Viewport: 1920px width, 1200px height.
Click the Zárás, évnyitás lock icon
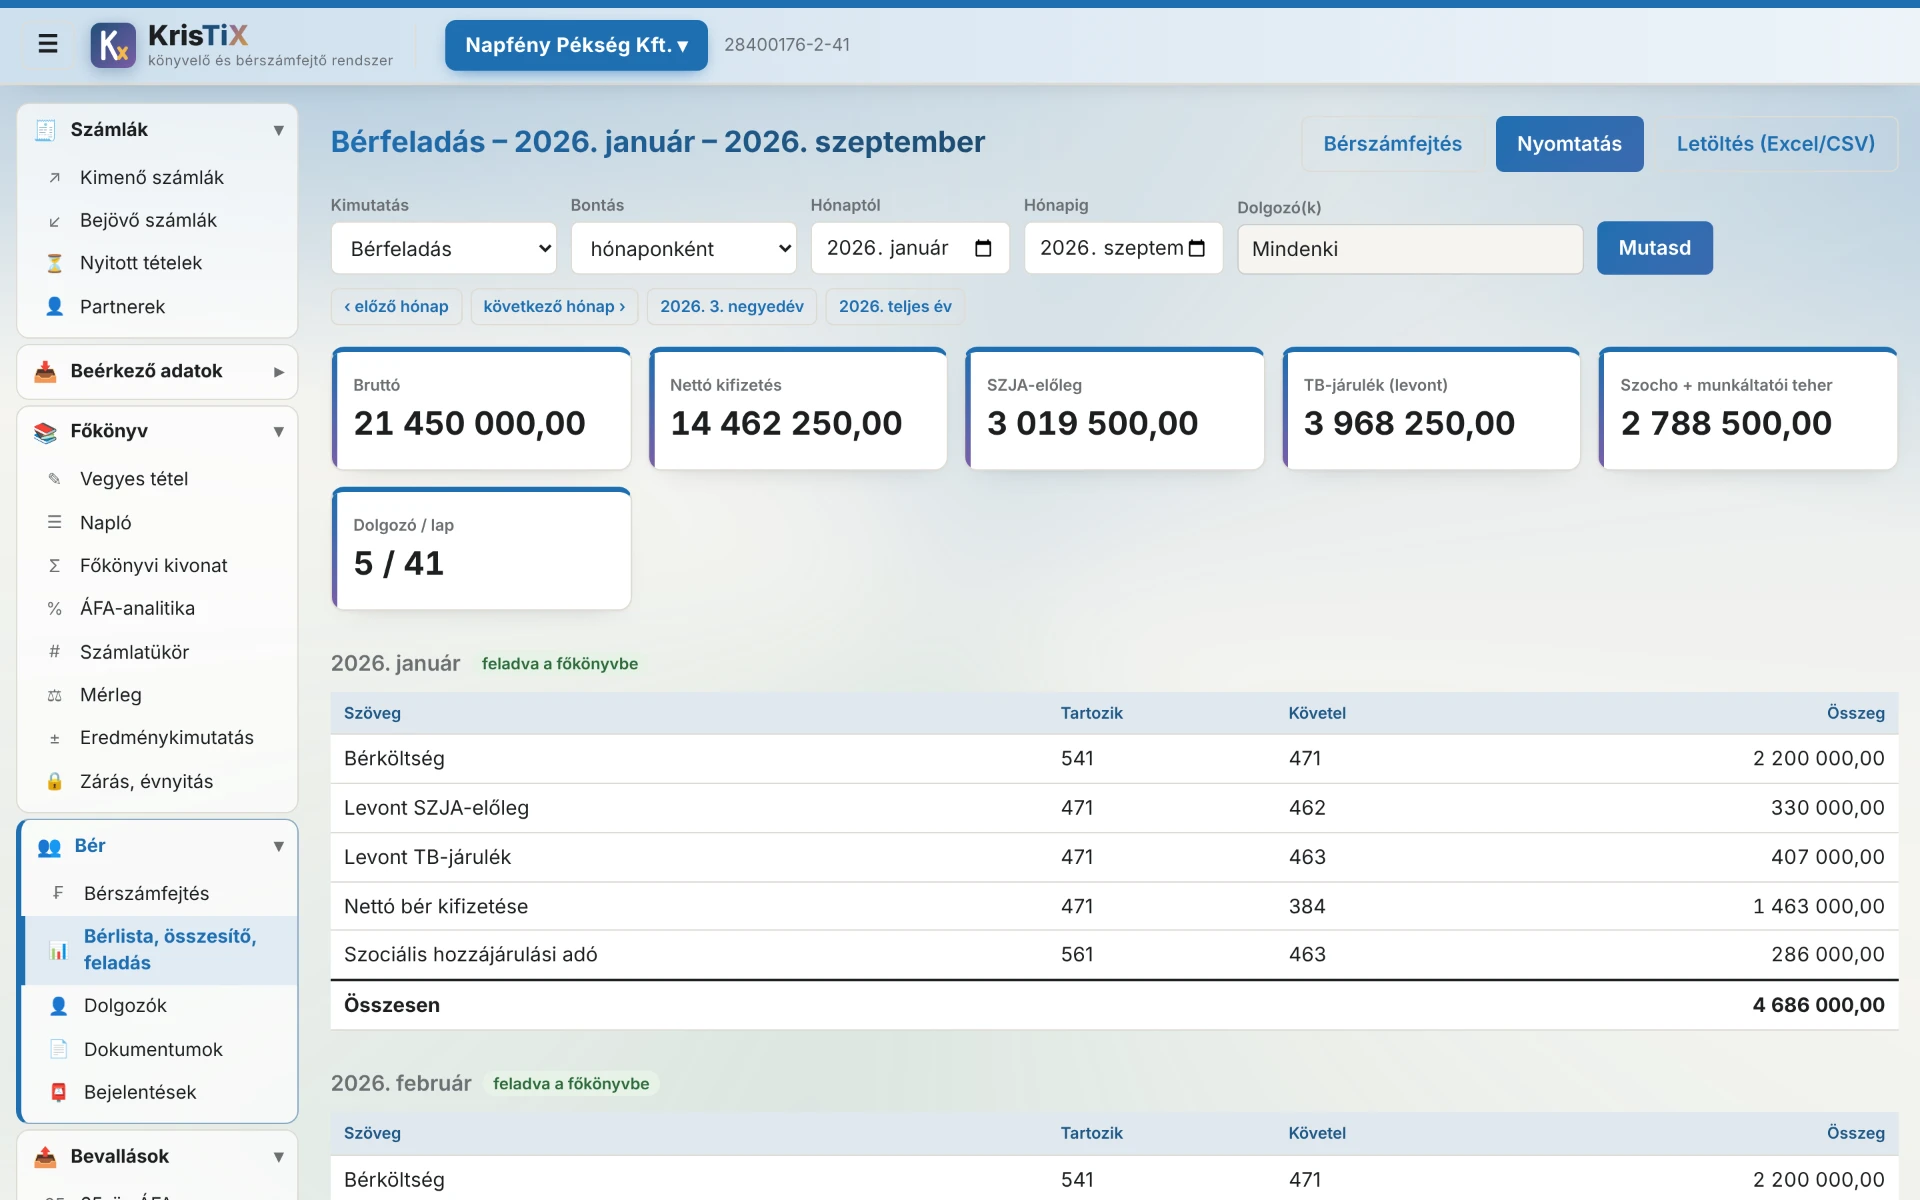(x=55, y=782)
